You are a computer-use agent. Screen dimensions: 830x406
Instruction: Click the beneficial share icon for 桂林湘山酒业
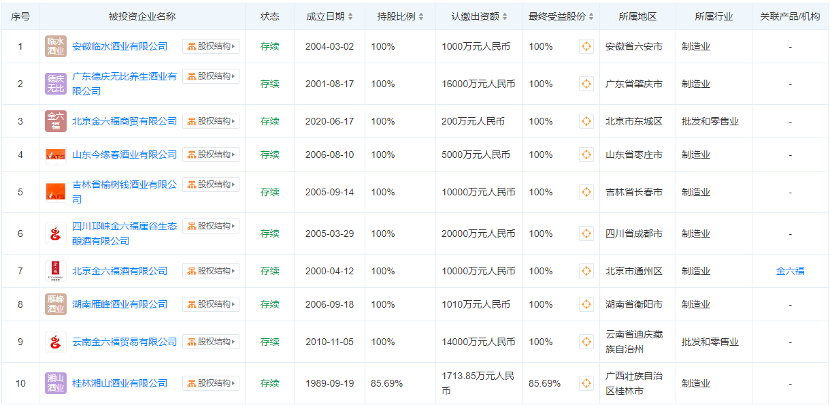click(x=587, y=383)
